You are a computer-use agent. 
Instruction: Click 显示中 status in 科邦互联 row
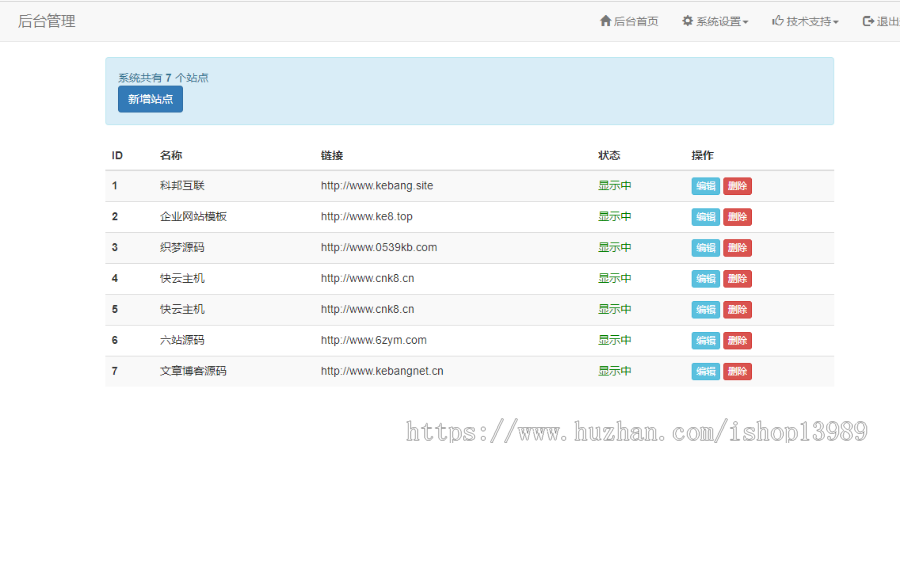[x=615, y=186]
